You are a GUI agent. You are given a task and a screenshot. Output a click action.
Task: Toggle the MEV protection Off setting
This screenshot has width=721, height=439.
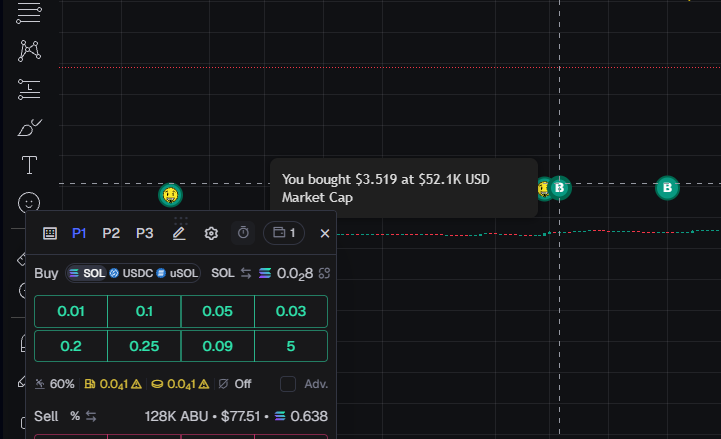[235, 384]
